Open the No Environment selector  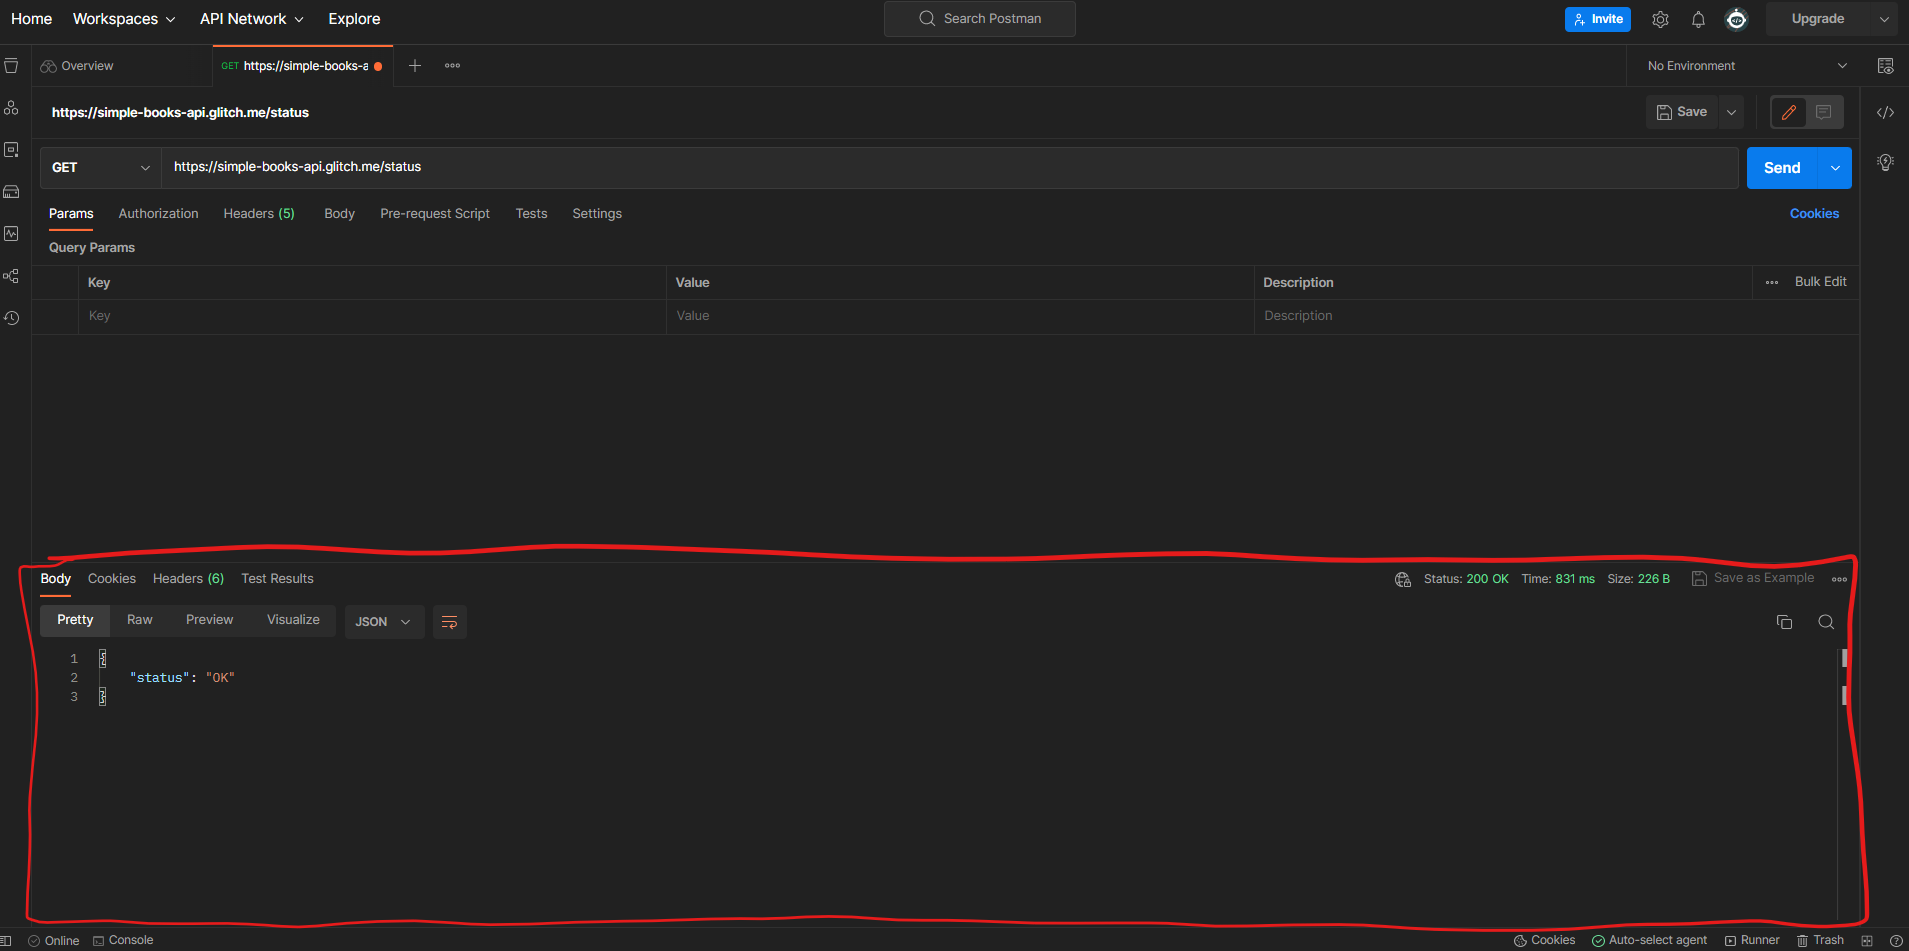click(1747, 66)
